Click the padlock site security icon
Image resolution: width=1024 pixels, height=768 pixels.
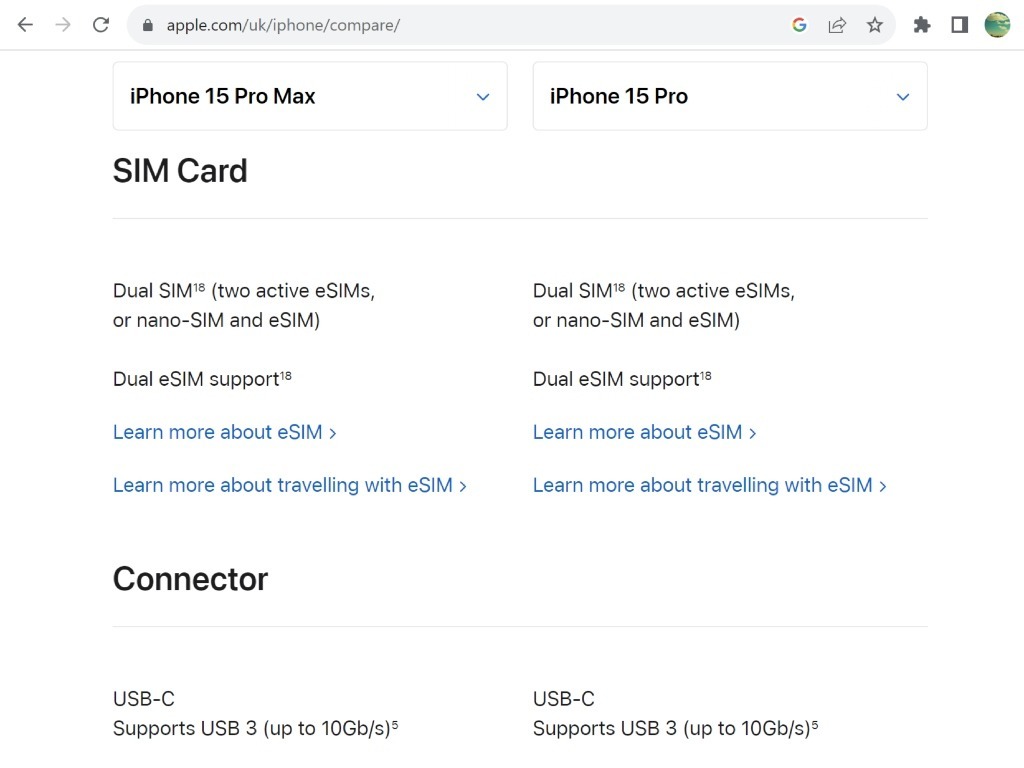[x=146, y=24]
